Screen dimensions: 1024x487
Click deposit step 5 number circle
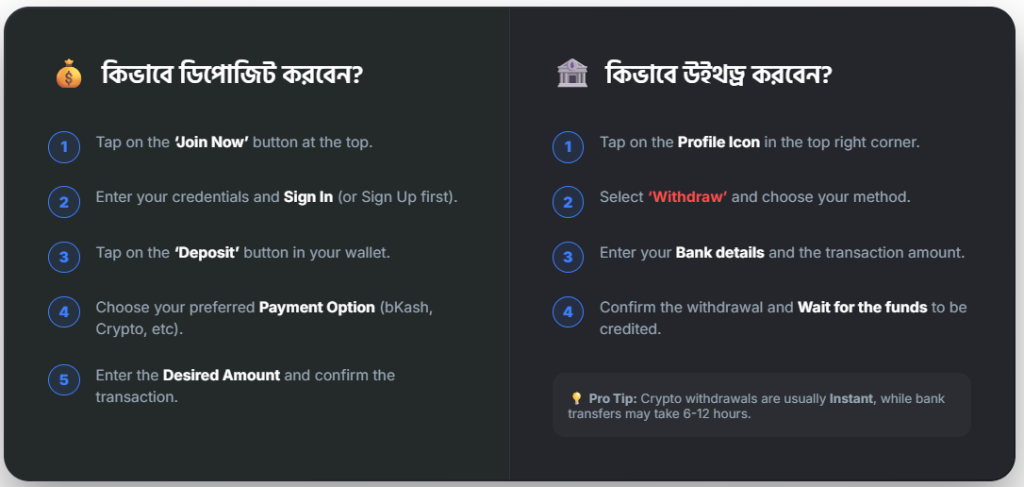[x=64, y=380]
